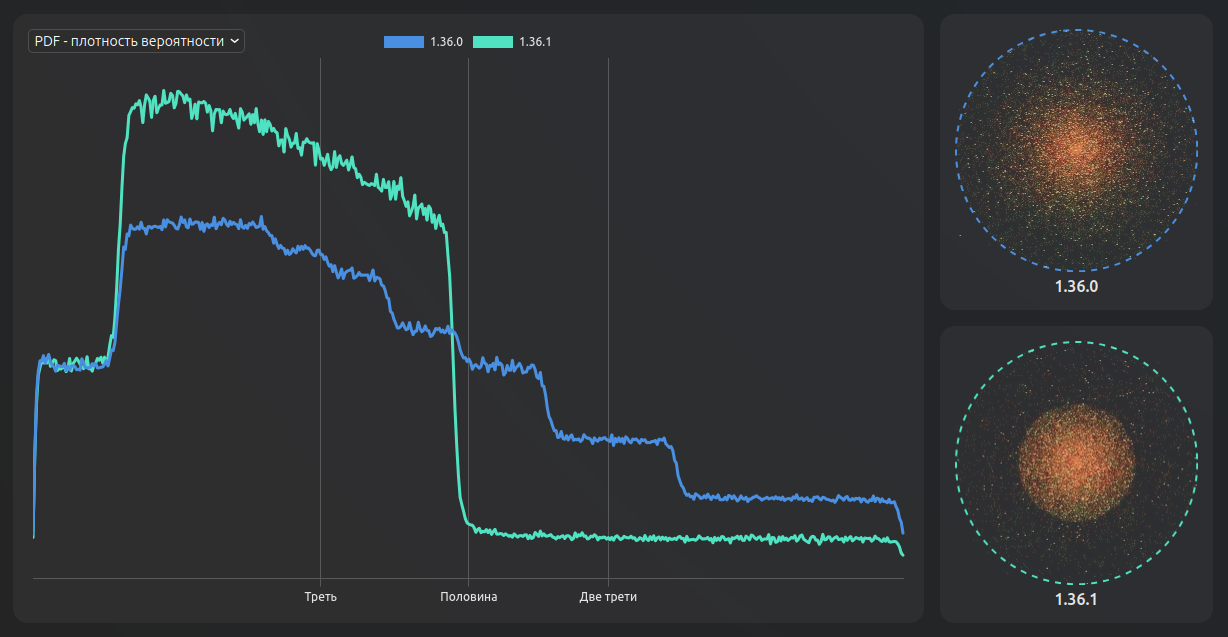Click the vertical gridline above Треть

click(x=320, y=400)
